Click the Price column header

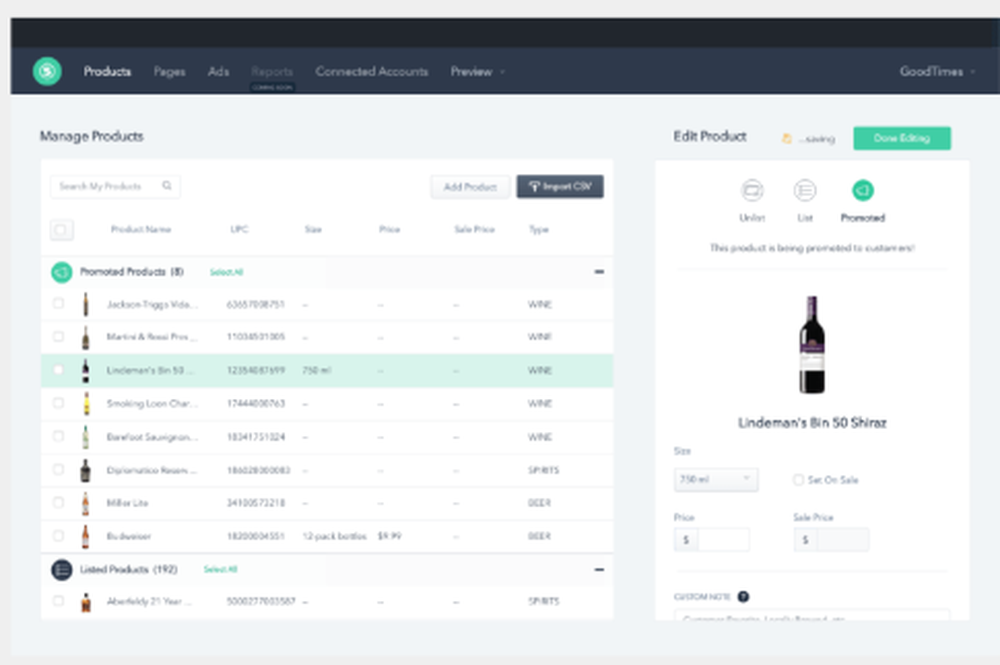(x=389, y=230)
